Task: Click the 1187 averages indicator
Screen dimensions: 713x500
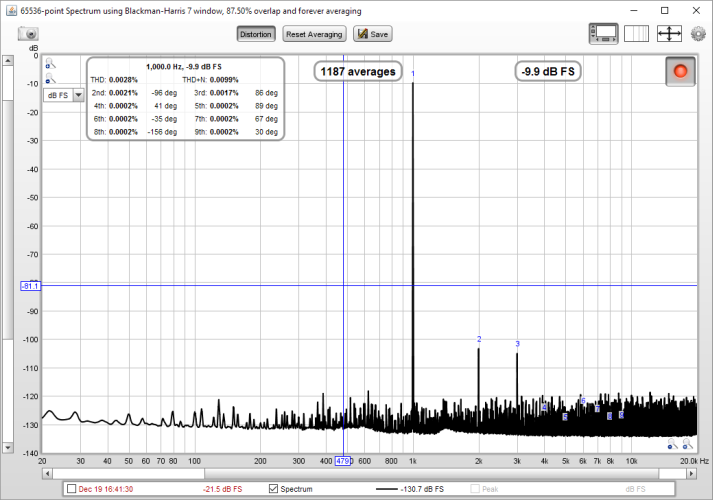Action: click(x=358, y=72)
